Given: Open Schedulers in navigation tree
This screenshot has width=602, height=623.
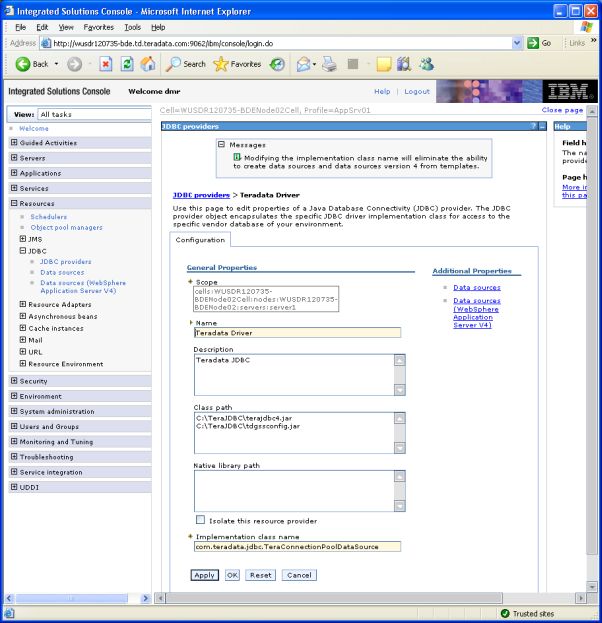Looking at the screenshot, I should pos(48,217).
